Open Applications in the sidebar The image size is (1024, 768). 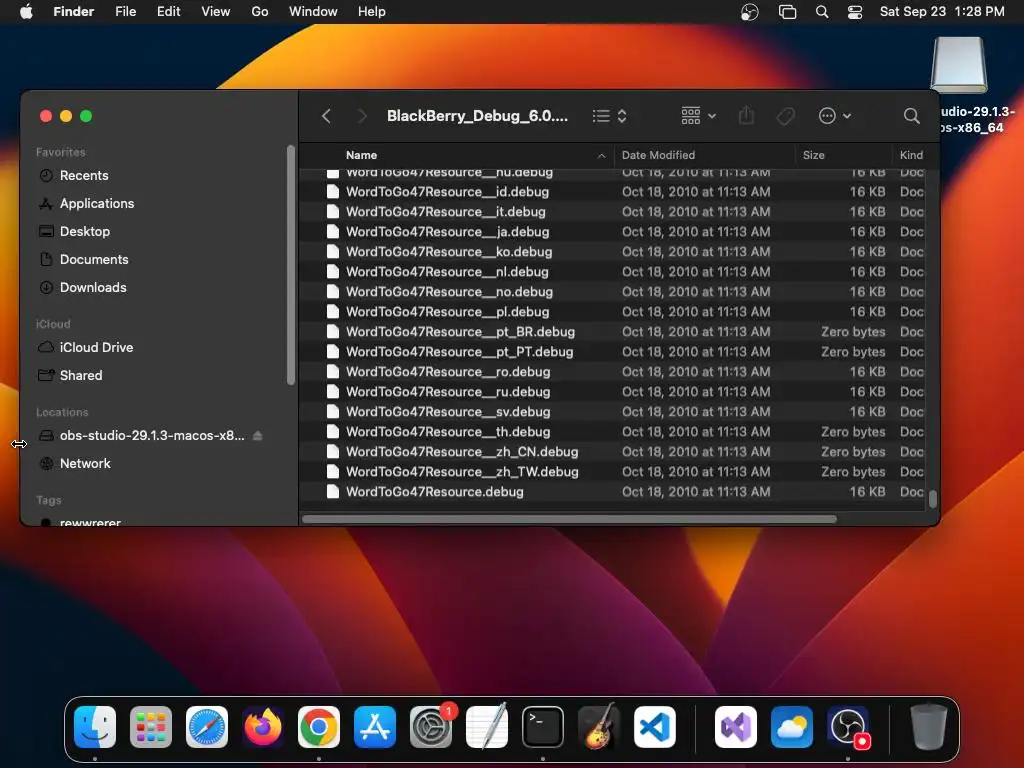click(97, 204)
